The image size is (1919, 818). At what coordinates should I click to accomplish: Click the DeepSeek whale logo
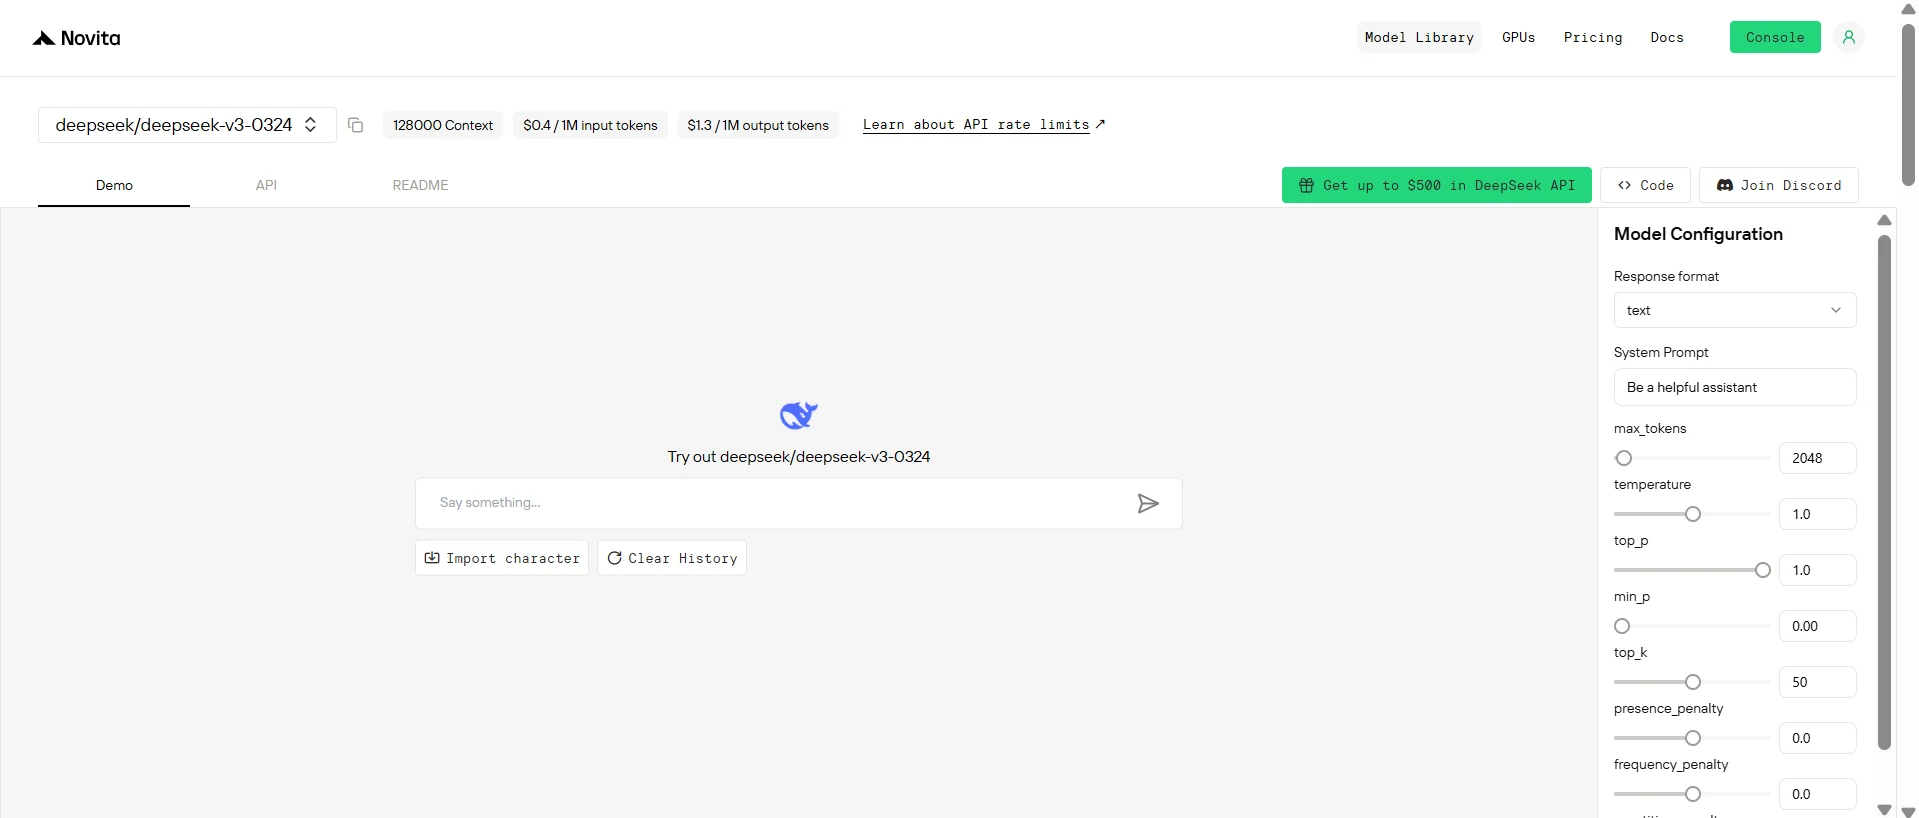(798, 415)
